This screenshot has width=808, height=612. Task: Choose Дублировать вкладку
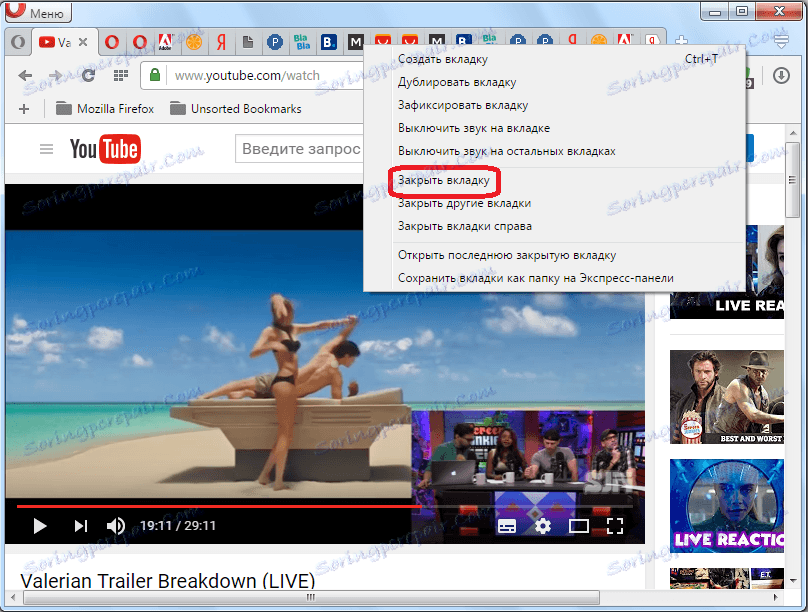tap(554, 82)
